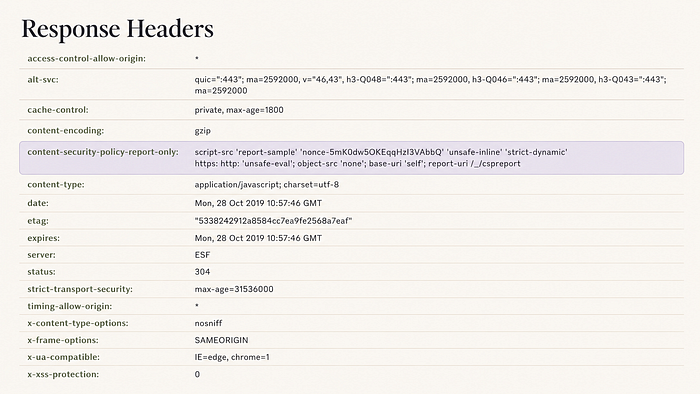Select the 'SAMEORIGIN' value
This screenshot has width=700, height=394.
(x=221, y=340)
